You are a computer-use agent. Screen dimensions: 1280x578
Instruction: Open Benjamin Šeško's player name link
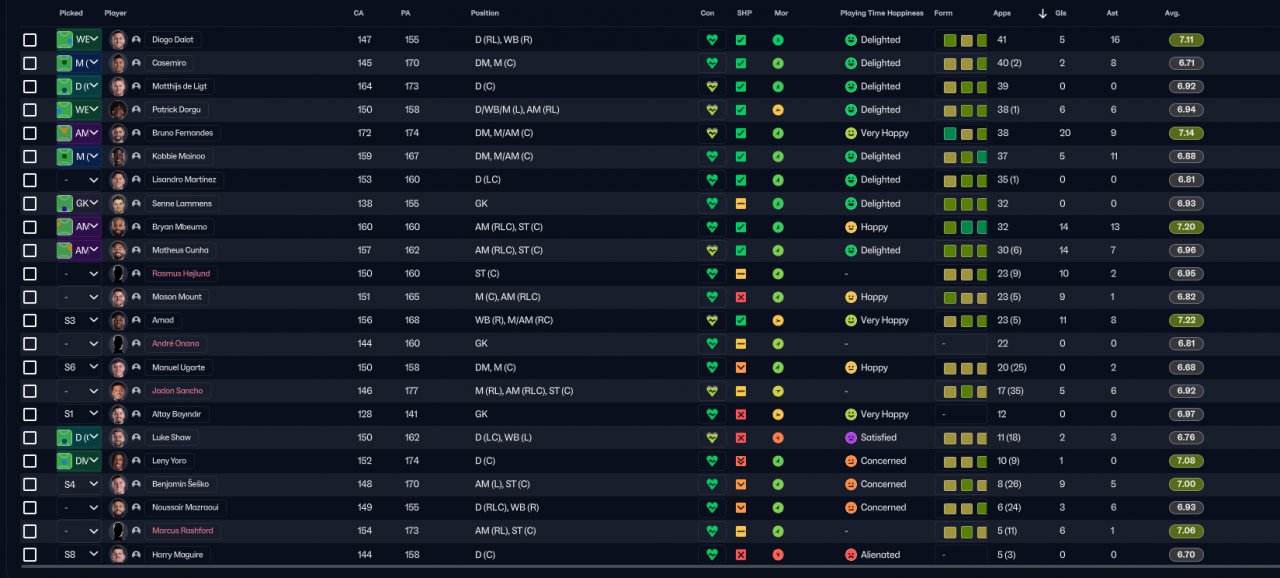click(x=180, y=484)
